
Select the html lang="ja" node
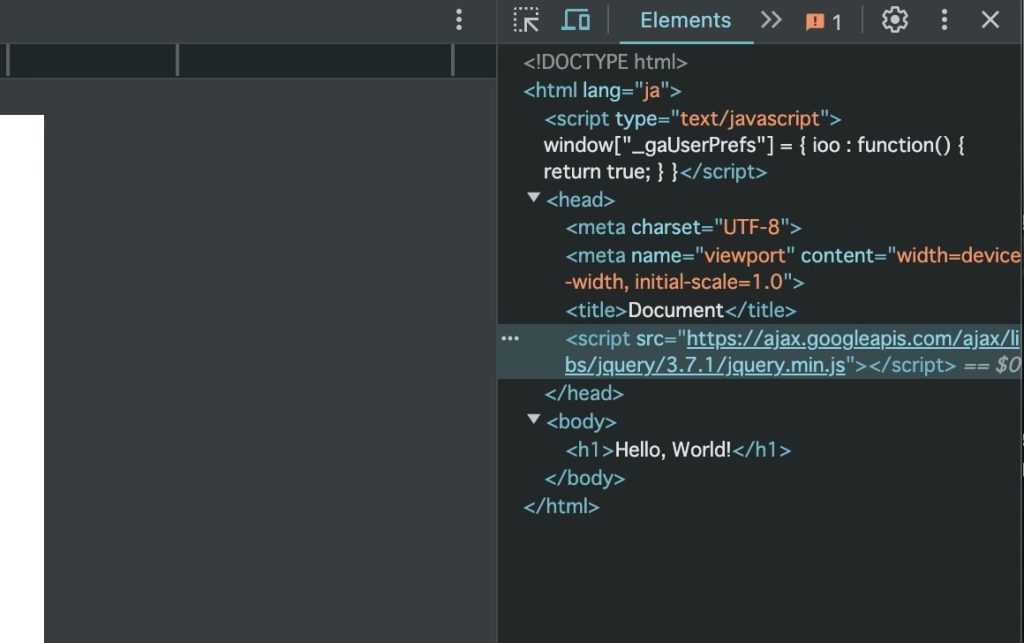point(602,90)
